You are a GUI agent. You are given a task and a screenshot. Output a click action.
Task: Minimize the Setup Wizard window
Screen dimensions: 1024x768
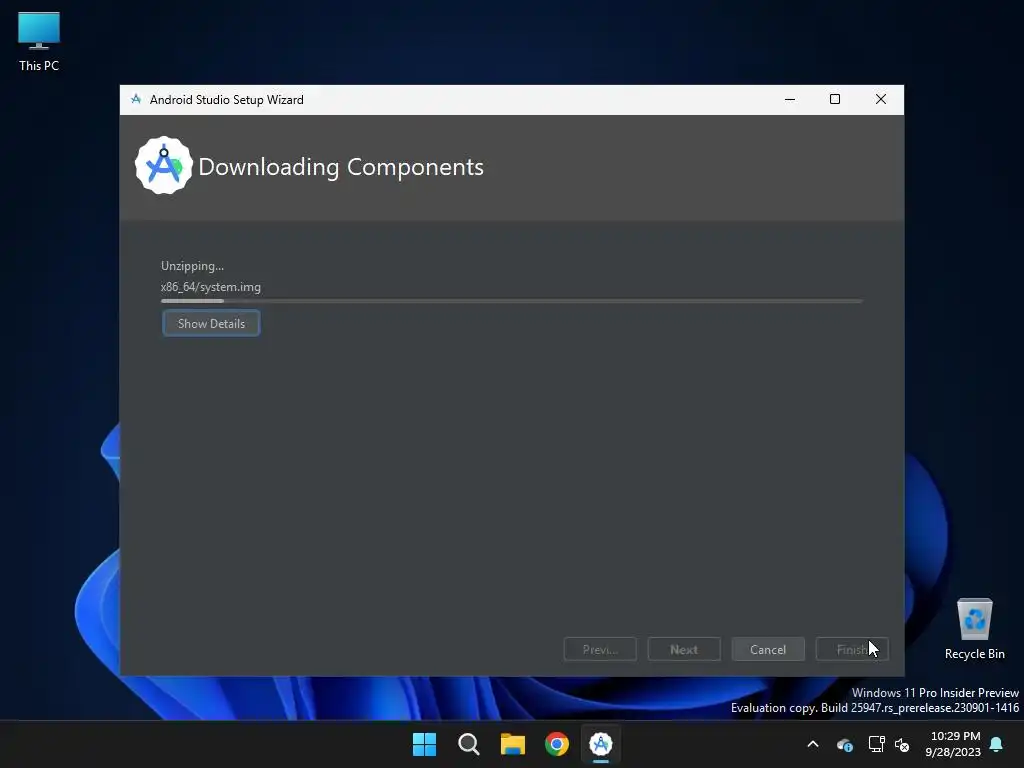pos(790,99)
